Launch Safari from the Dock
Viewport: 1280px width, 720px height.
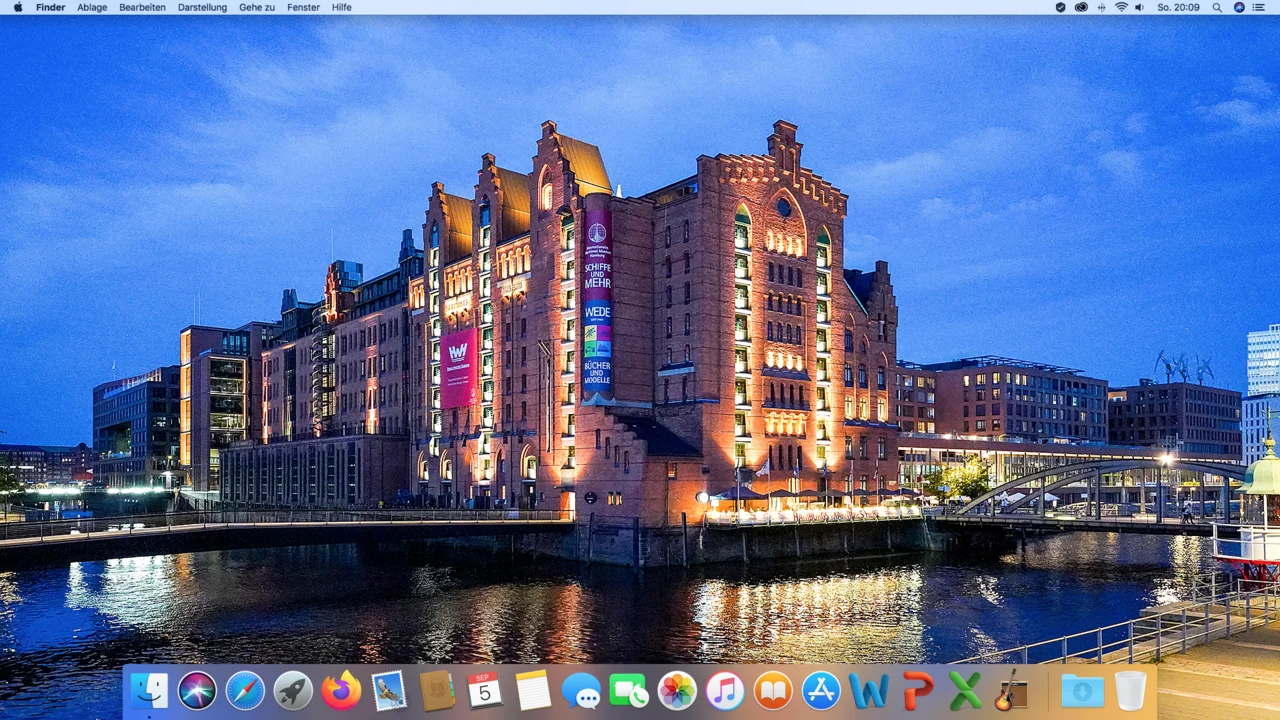point(245,691)
